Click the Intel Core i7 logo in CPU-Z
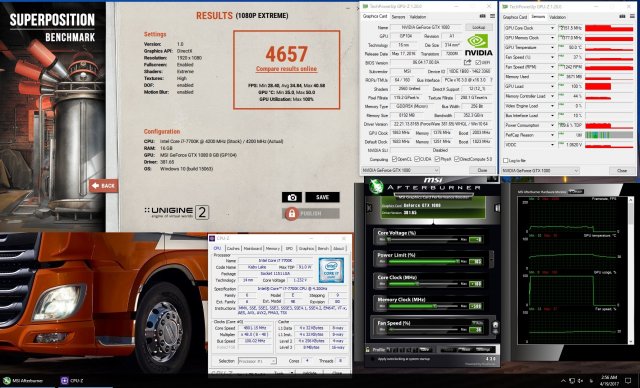640x388 pixels. click(x=331, y=270)
